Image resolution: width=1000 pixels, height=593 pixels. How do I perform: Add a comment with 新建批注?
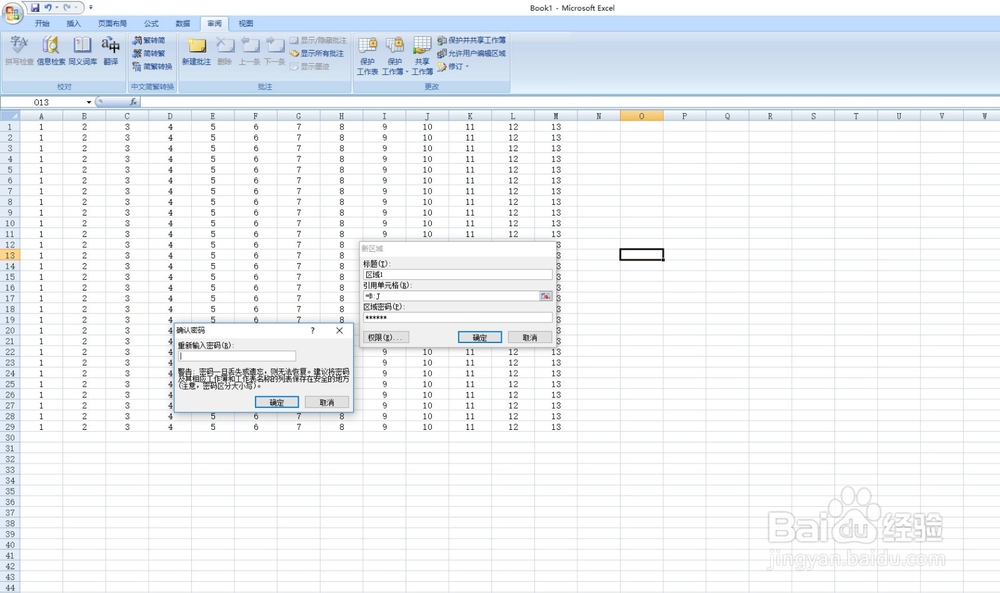(196, 50)
